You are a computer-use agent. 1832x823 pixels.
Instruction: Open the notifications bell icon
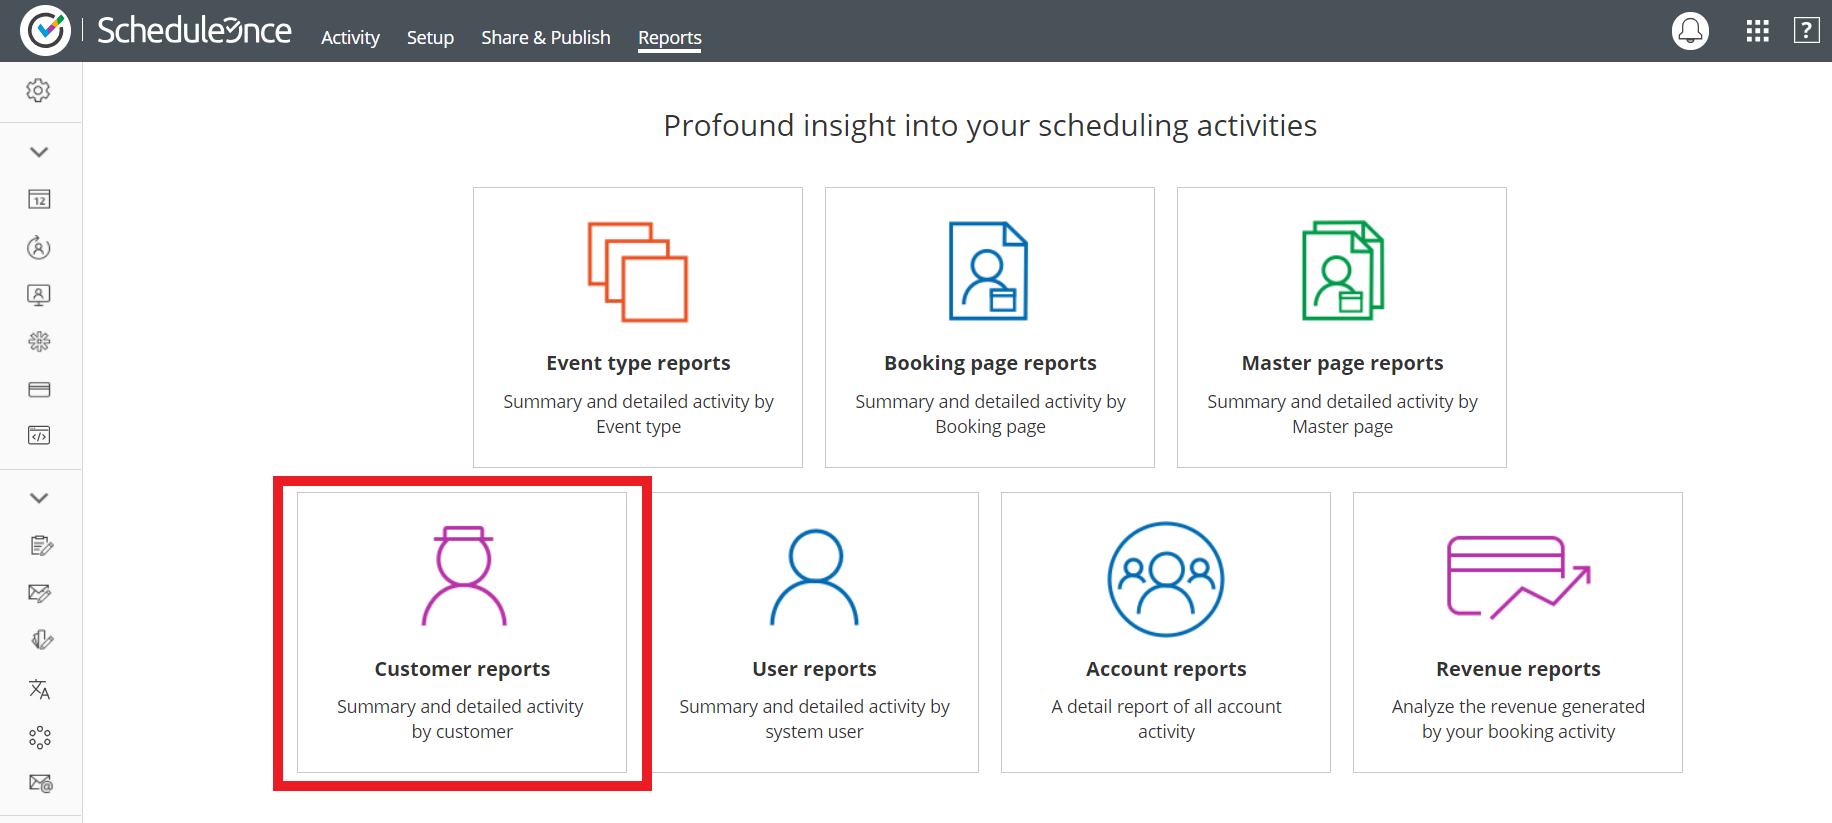tap(1690, 31)
